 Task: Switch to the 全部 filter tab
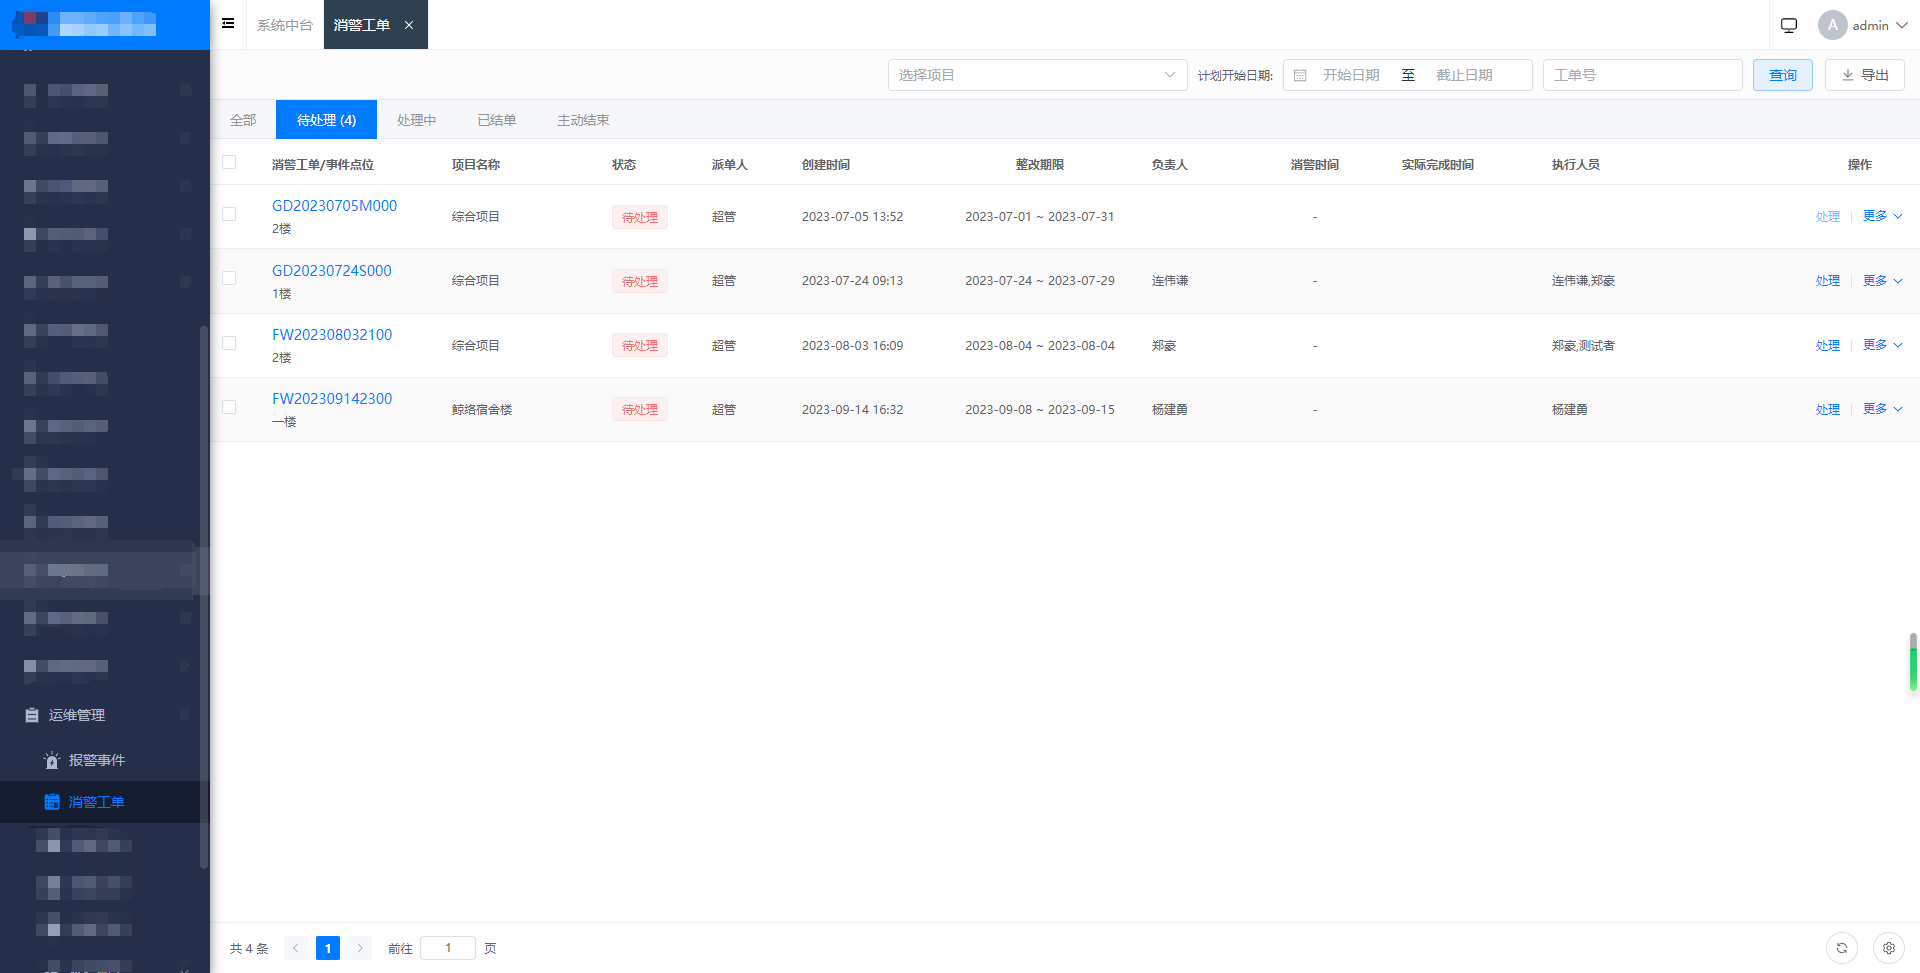click(243, 120)
